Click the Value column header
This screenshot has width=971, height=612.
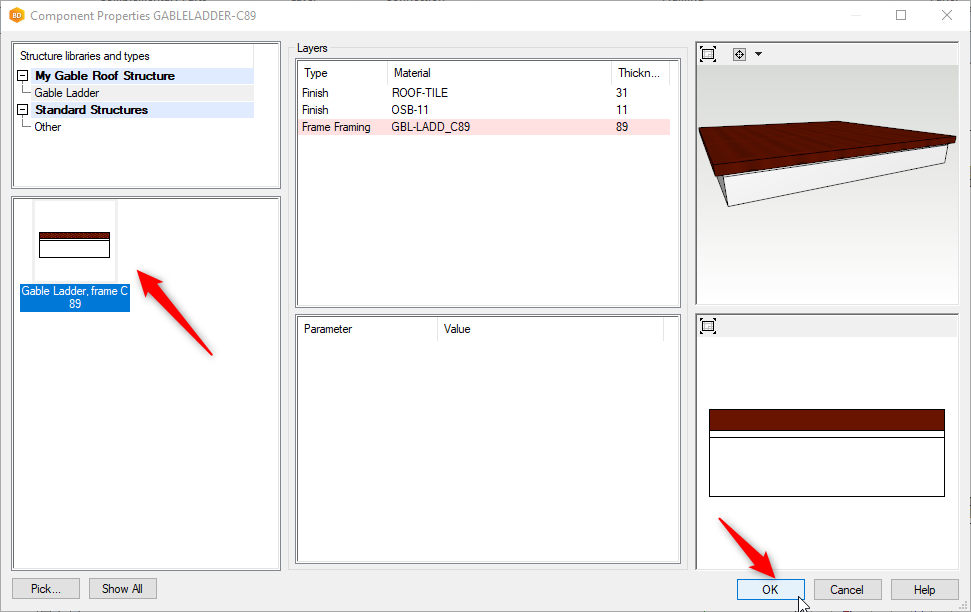coord(550,329)
